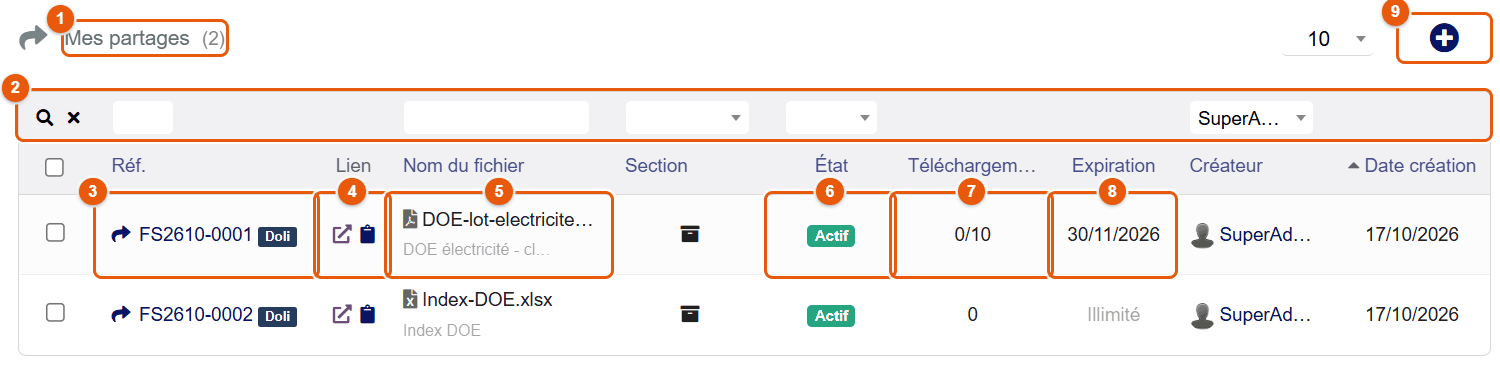
Task: Open share reference FS2610-0002
Action: tap(196, 315)
